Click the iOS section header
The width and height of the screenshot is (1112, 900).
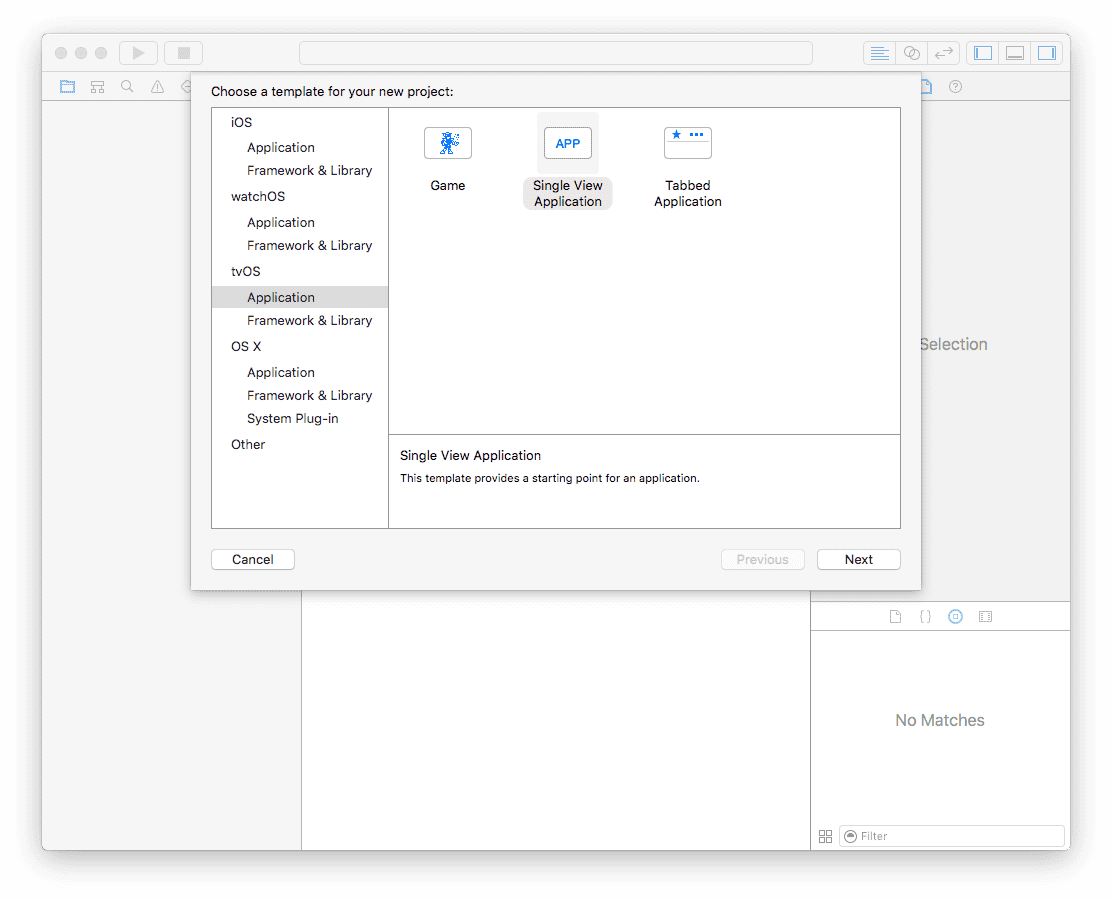click(241, 122)
